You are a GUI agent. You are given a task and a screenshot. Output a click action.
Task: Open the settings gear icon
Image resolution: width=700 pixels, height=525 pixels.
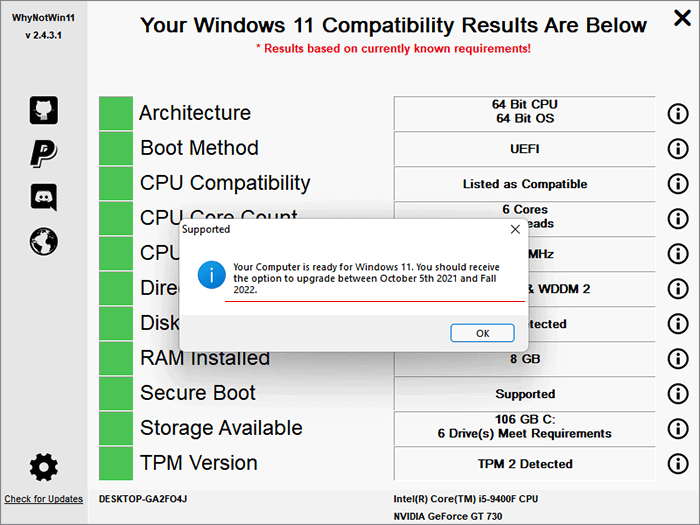tap(44, 466)
